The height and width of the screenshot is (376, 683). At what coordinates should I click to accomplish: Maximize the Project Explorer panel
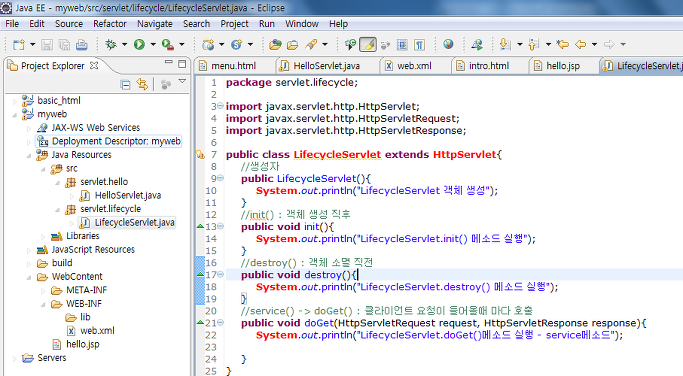[x=182, y=64]
